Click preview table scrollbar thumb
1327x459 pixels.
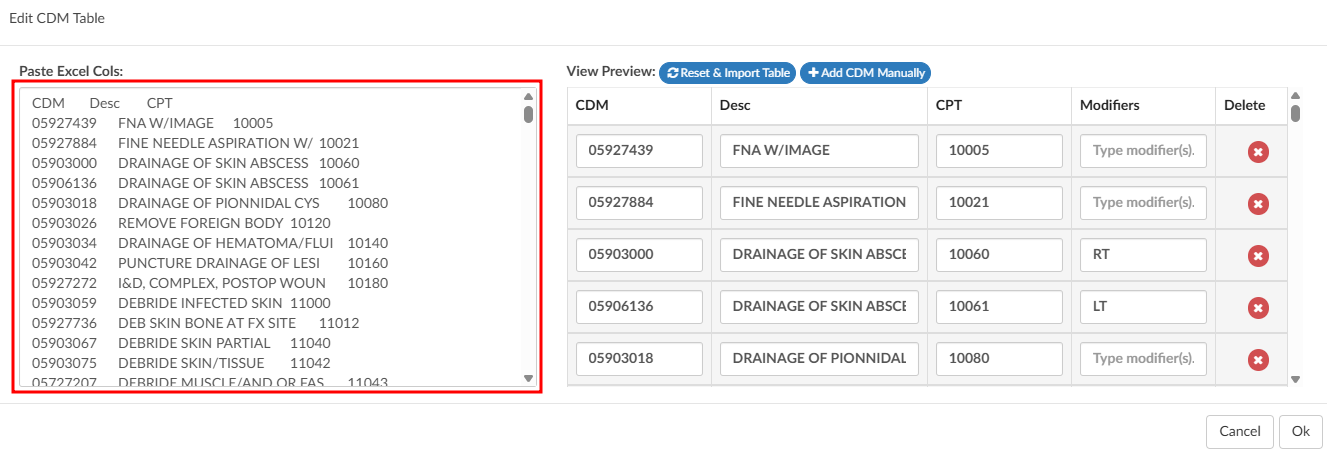click(1295, 113)
